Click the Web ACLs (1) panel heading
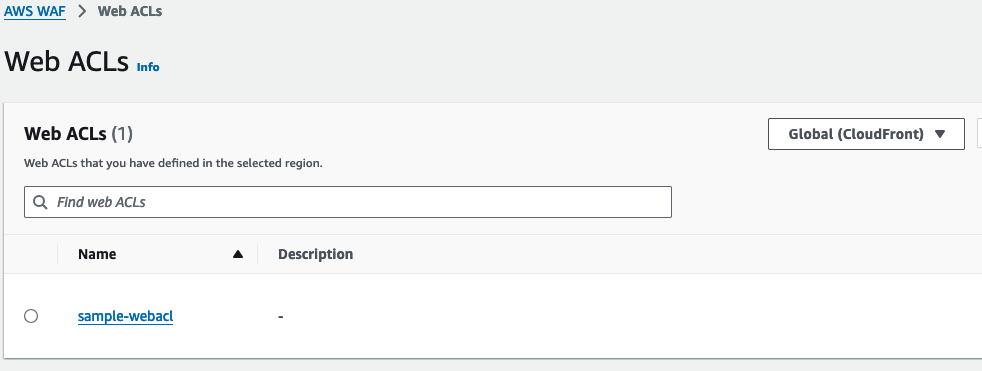Screen dimensions: 982x371 pos(78,133)
